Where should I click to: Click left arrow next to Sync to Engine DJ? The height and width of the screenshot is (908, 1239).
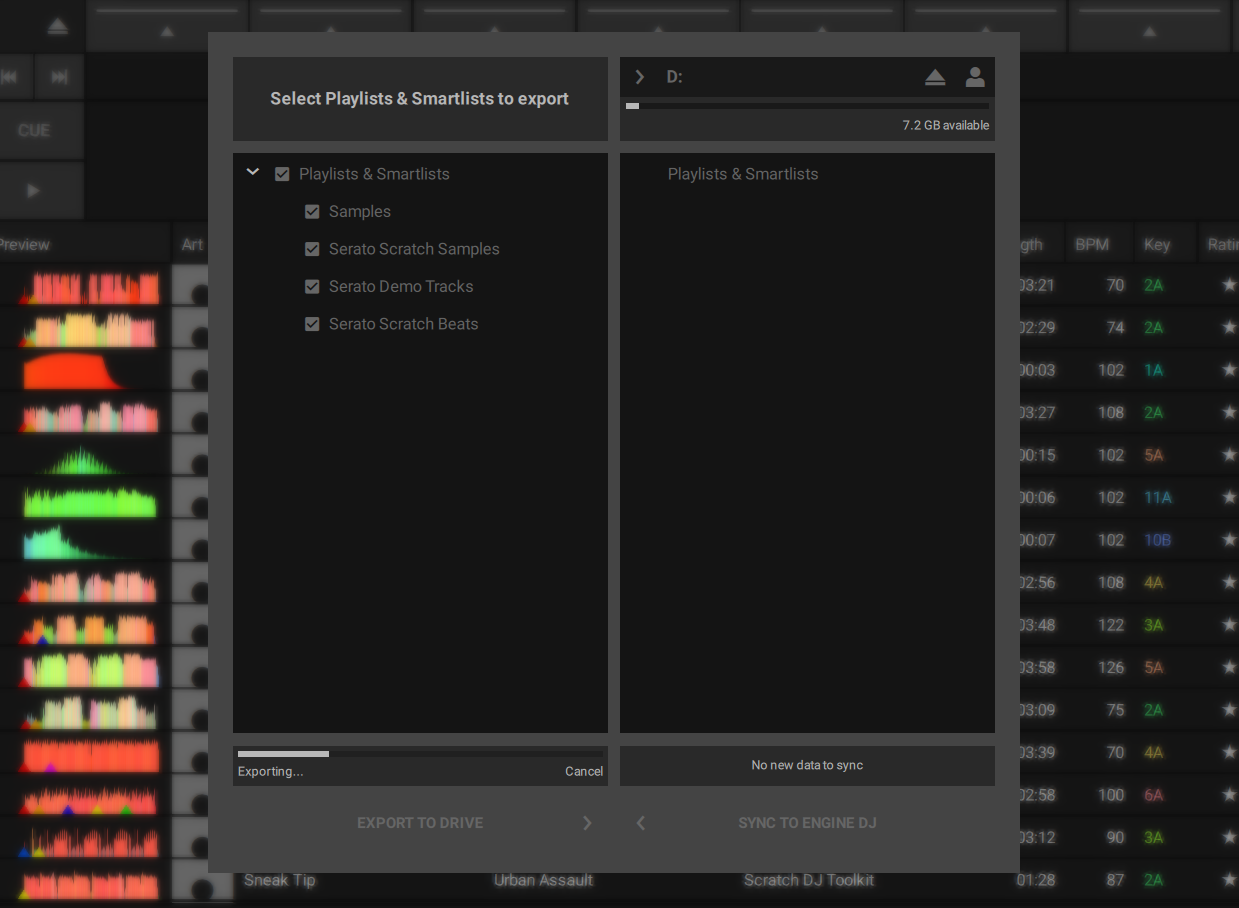[x=641, y=823]
